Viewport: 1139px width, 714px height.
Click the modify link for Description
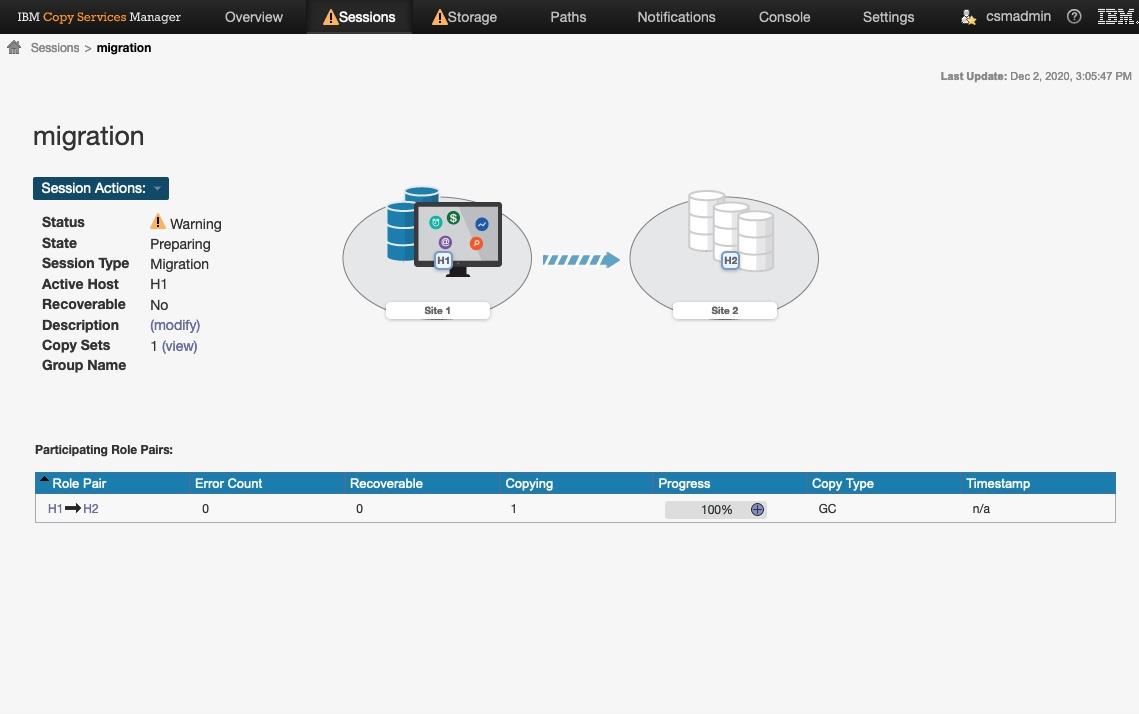pos(175,325)
